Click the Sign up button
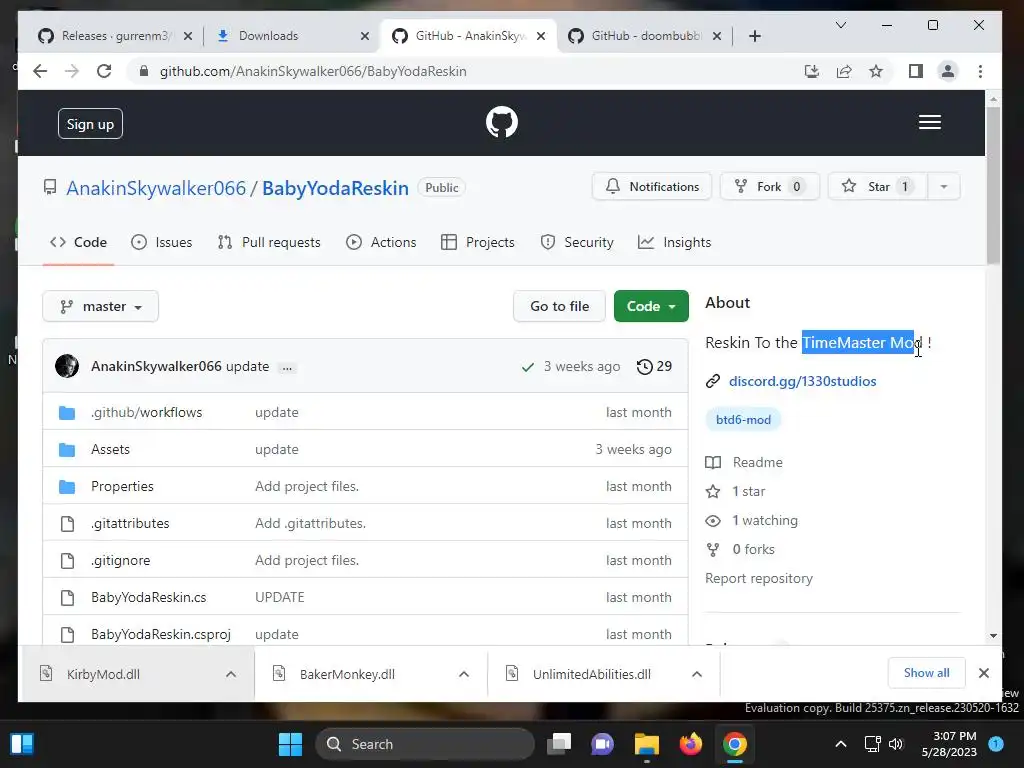The height and width of the screenshot is (768, 1024). 90,124
